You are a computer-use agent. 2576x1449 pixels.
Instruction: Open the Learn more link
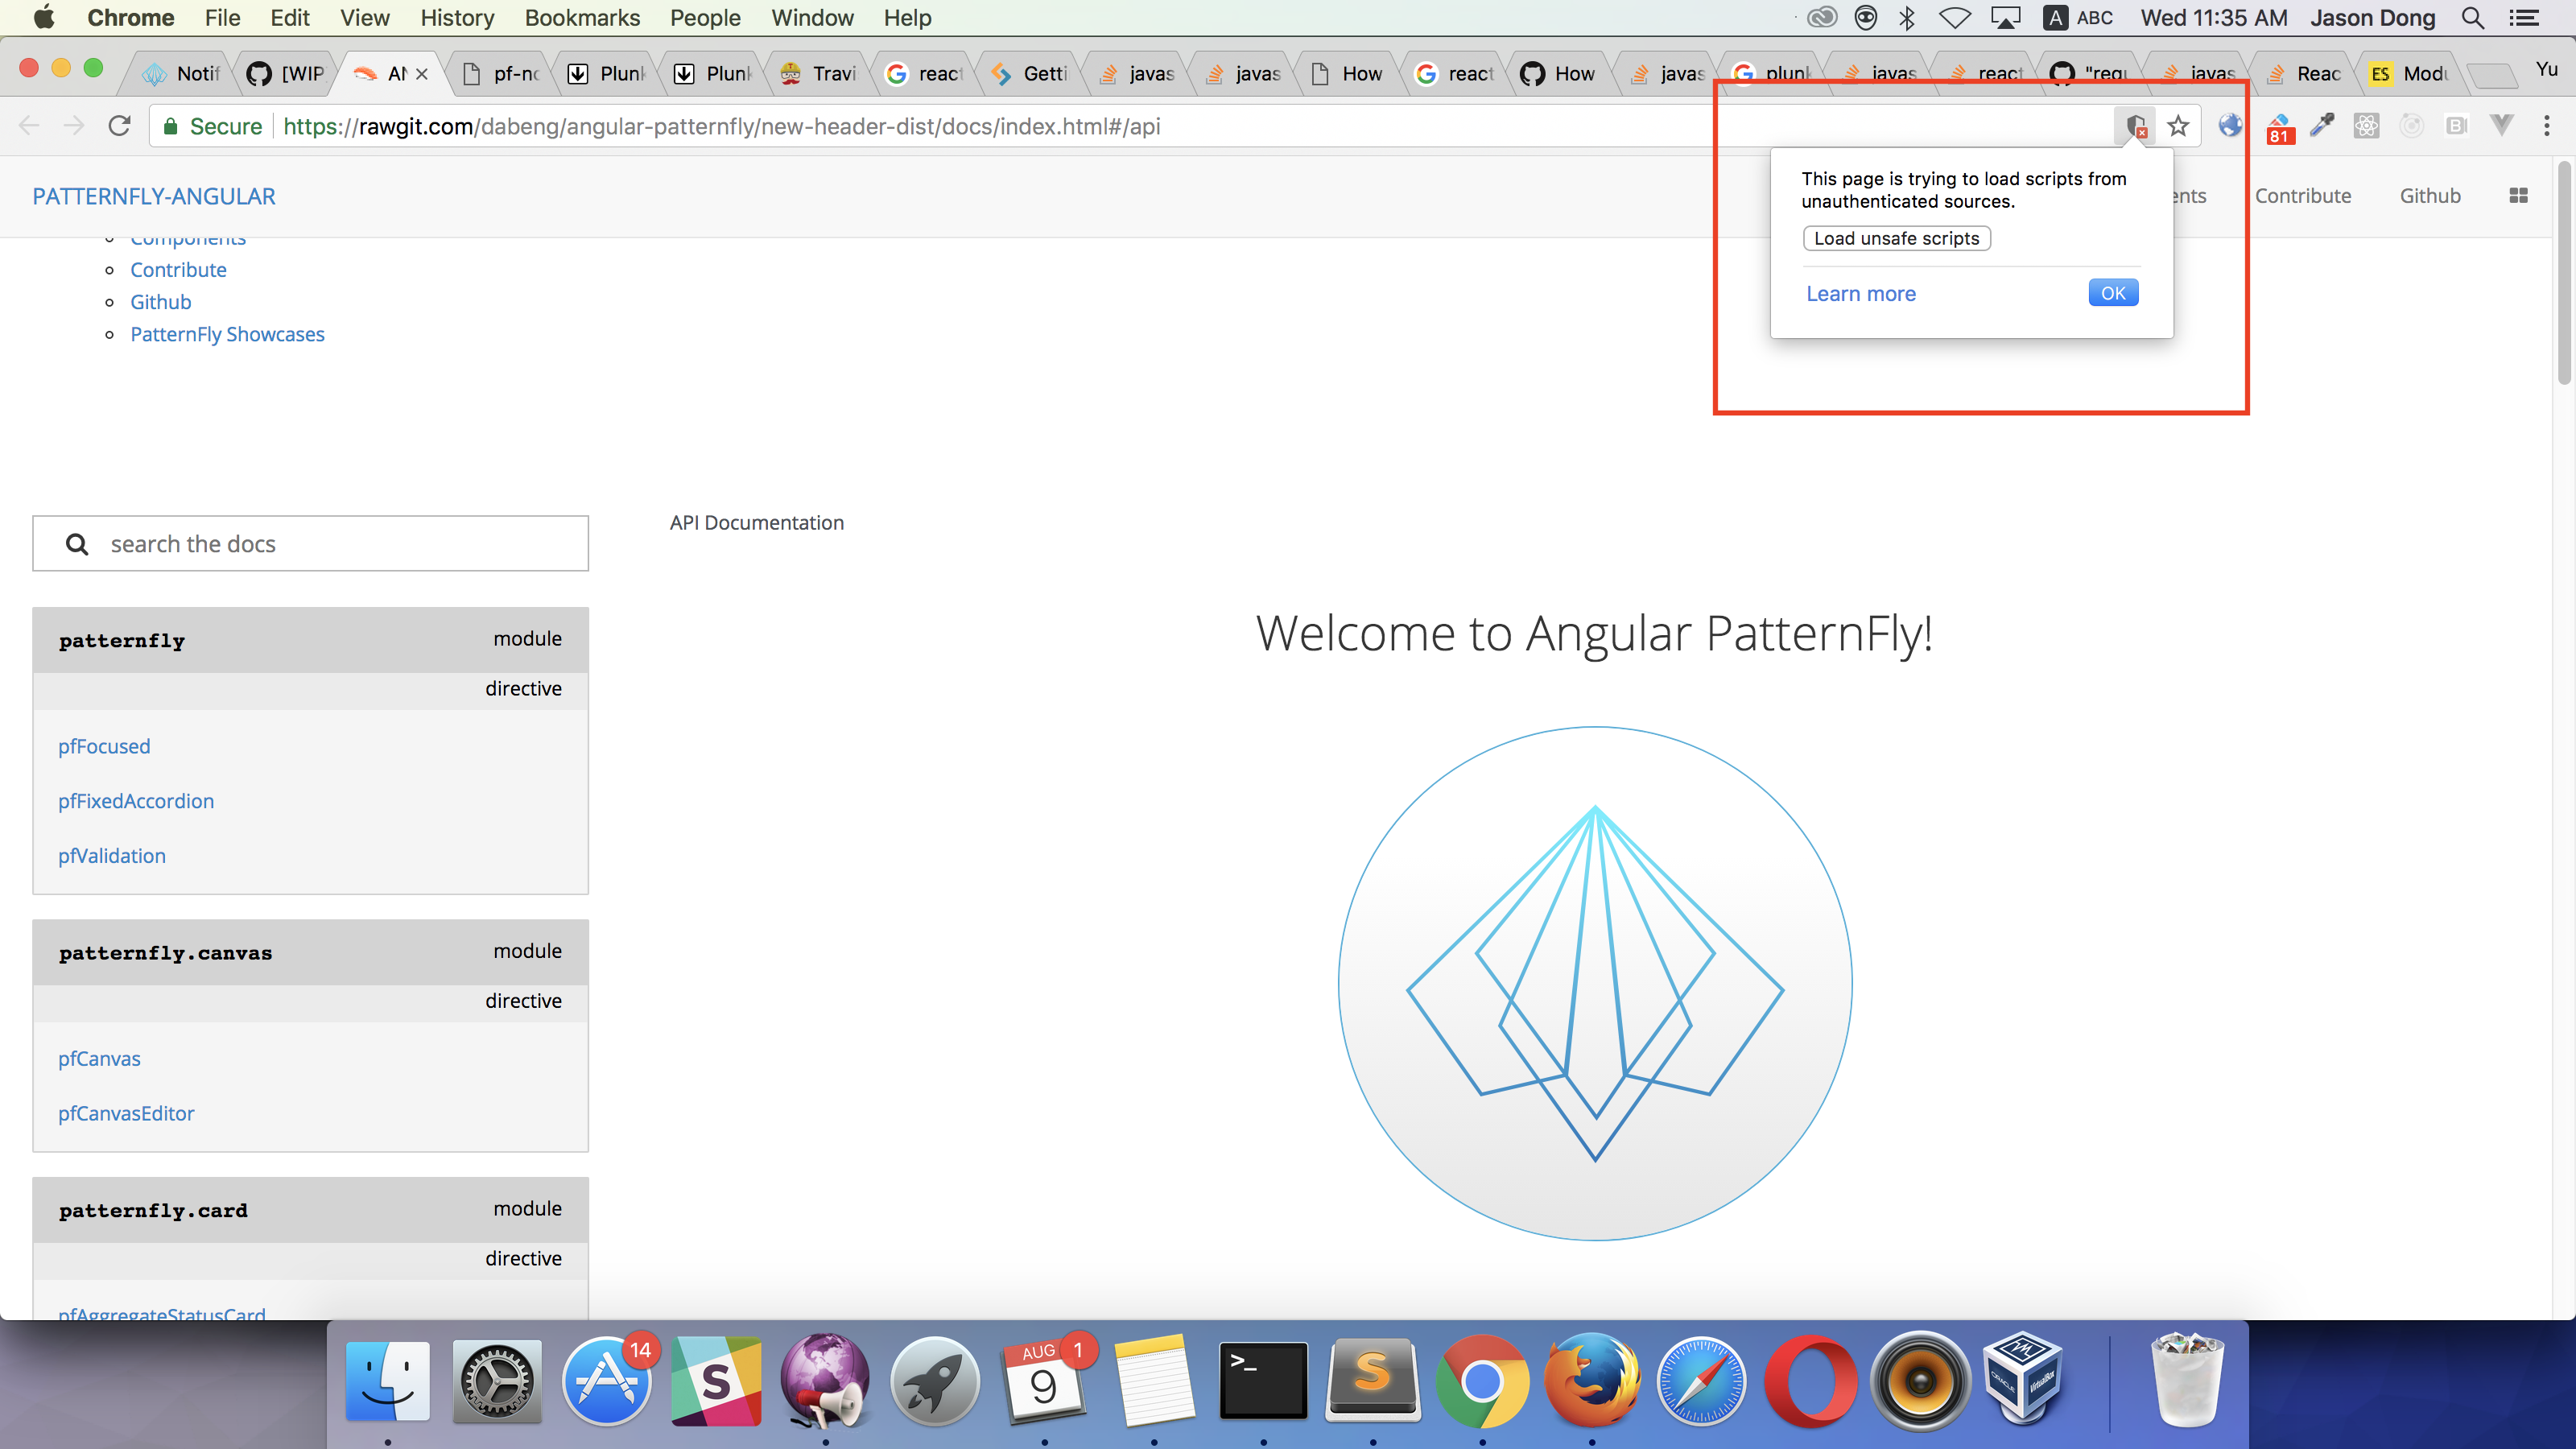[x=1860, y=294]
